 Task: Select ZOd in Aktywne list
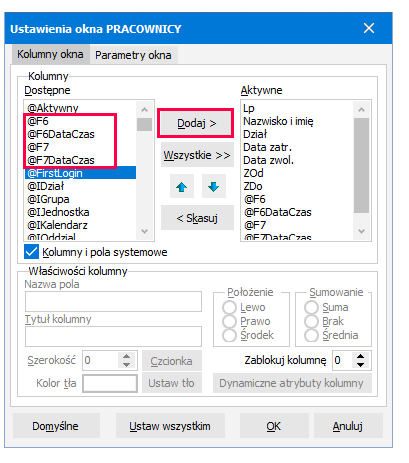[x=297, y=173]
